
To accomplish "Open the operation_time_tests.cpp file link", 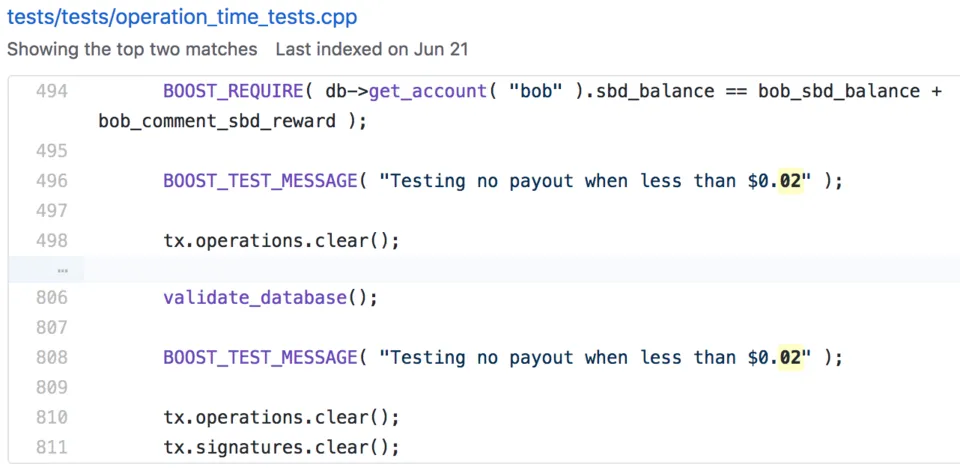I will click(182, 17).
